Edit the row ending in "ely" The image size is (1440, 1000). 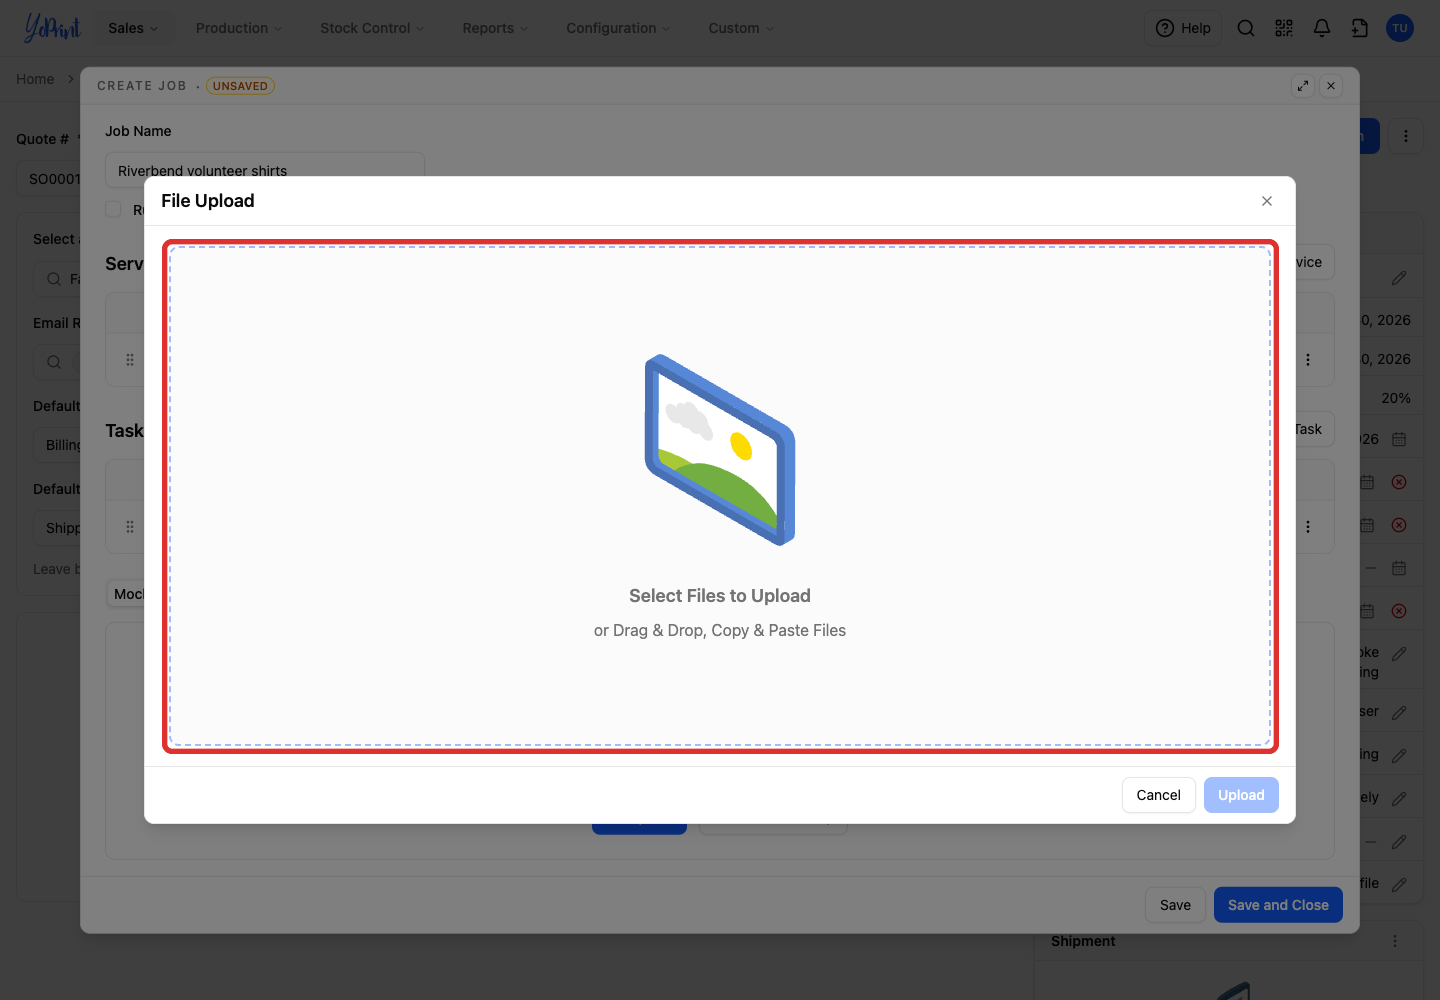coord(1399,799)
